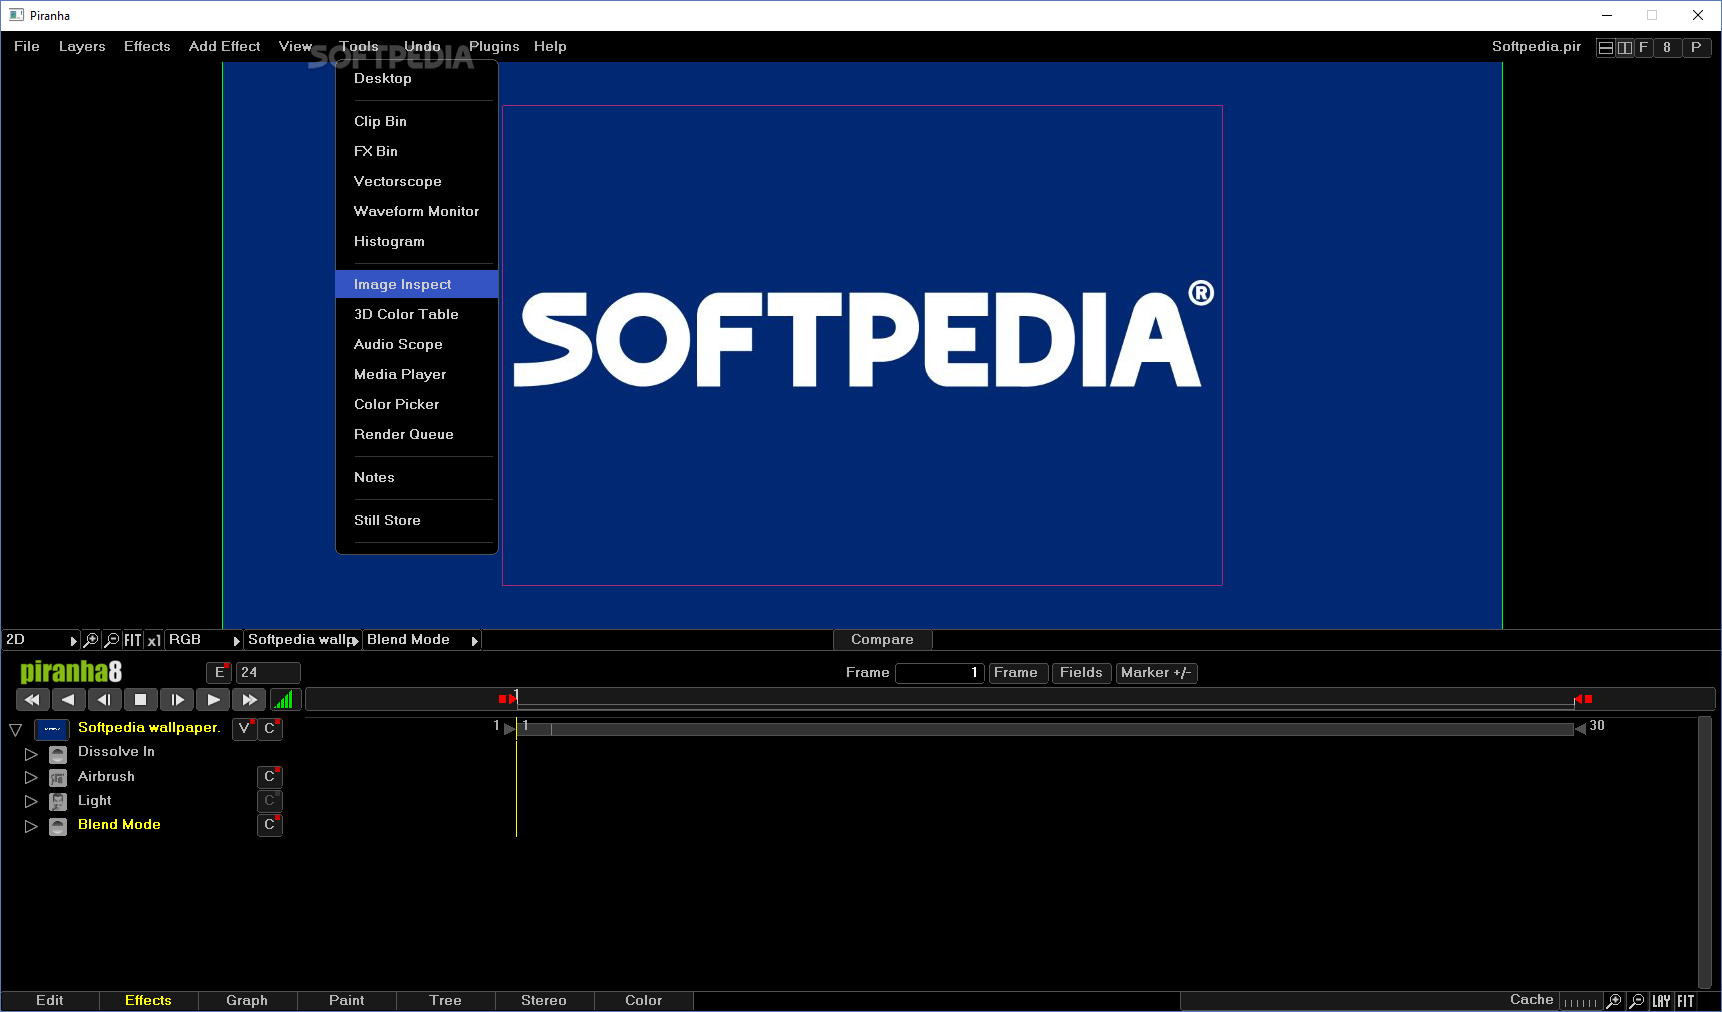
Task: Step forward one frame
Action: (177, 700)
